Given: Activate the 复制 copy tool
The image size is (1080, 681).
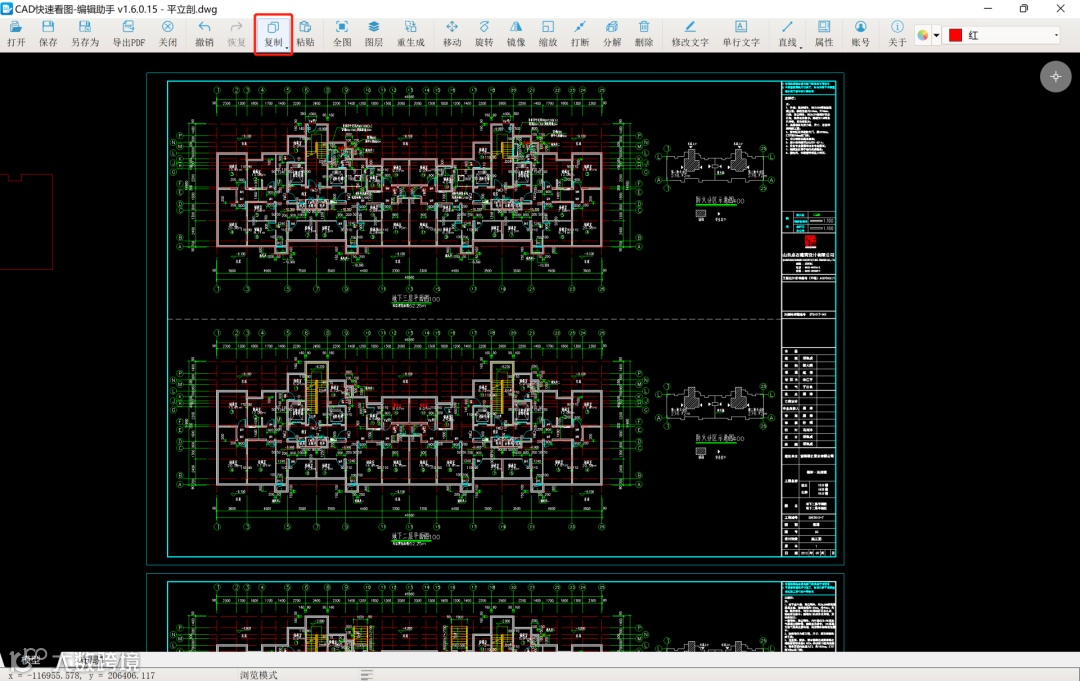Looking at the screenshot, I should tap(273, 34).
